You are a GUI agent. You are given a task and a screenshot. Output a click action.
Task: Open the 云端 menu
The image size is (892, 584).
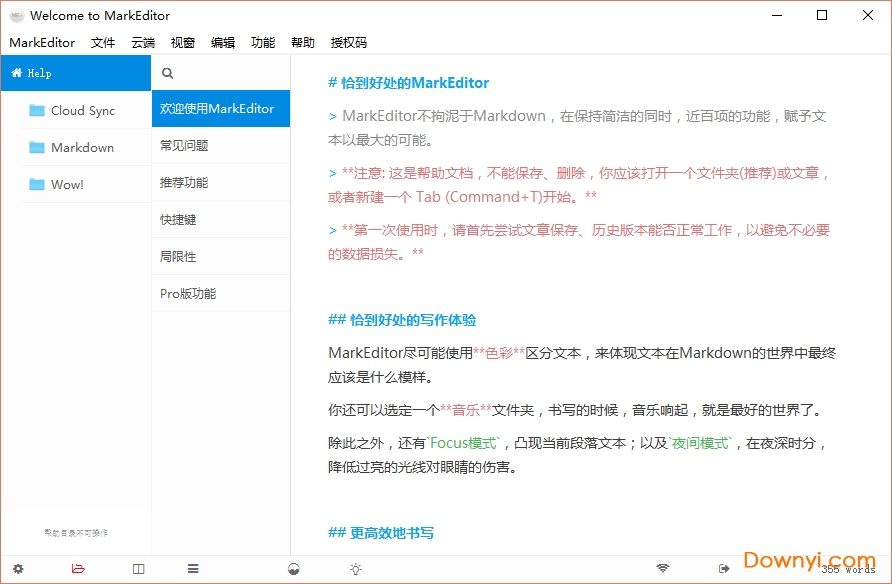tap(142, 42)
